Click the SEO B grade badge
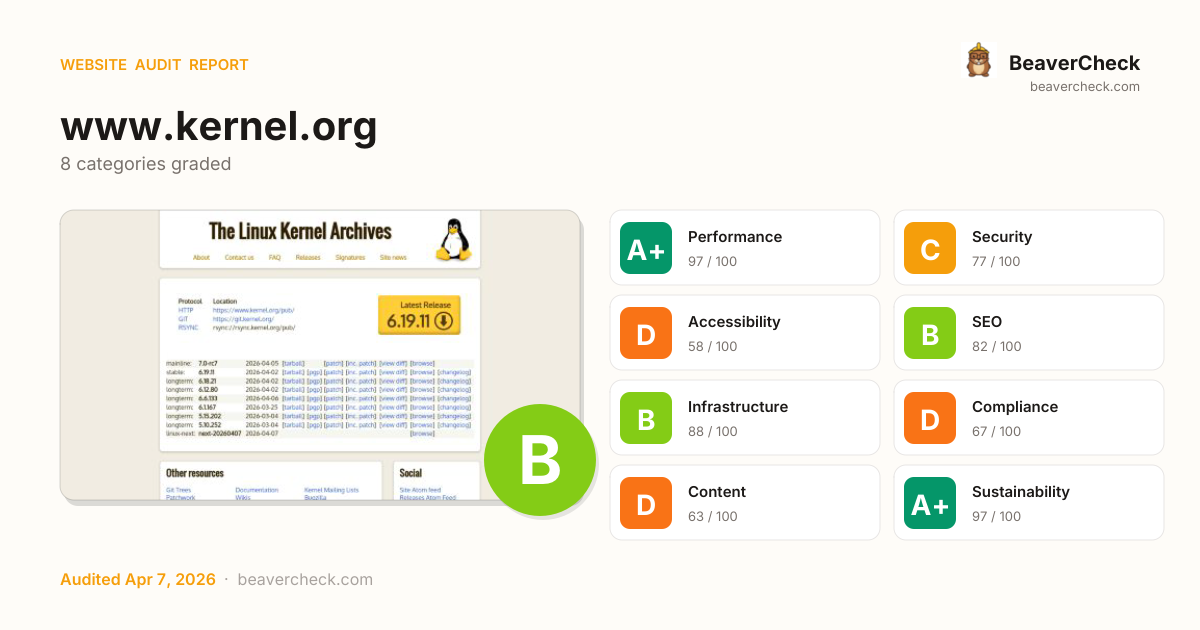The height and width of the screenshot is (630, 1200). [930, 333]
